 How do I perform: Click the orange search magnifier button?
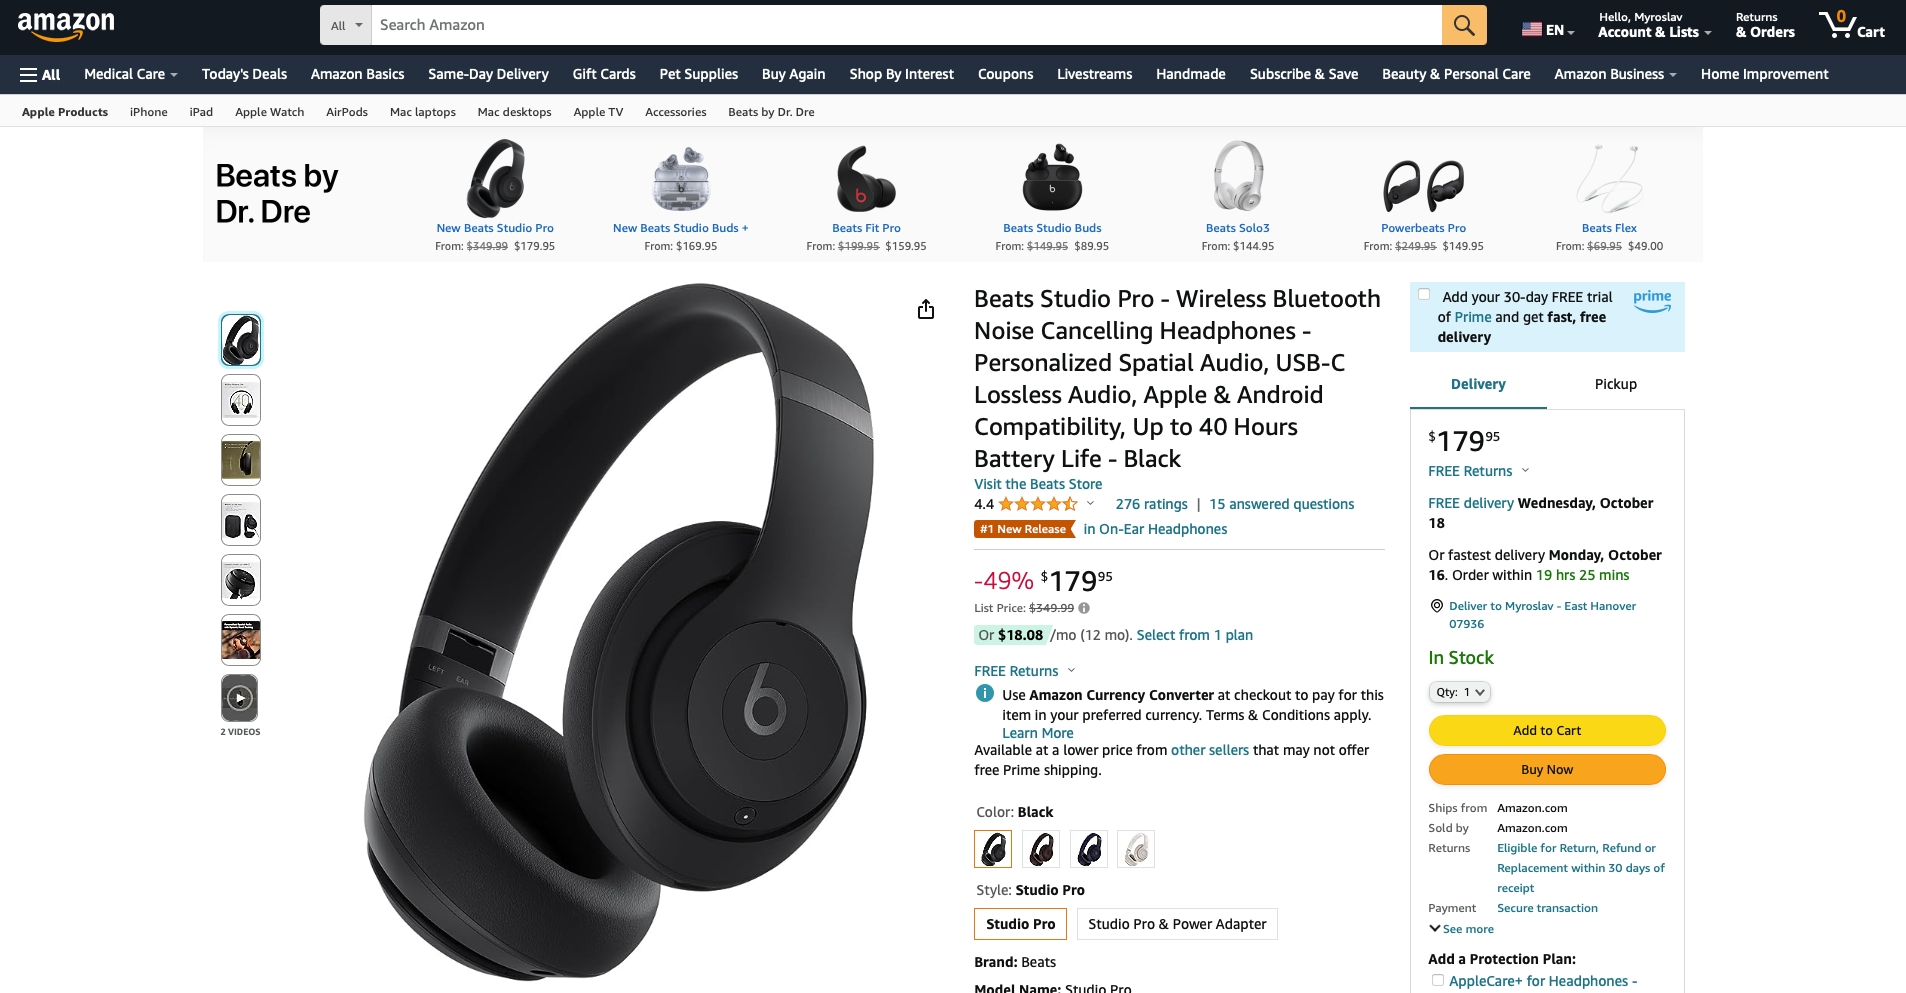click(x=1463, y=25)
